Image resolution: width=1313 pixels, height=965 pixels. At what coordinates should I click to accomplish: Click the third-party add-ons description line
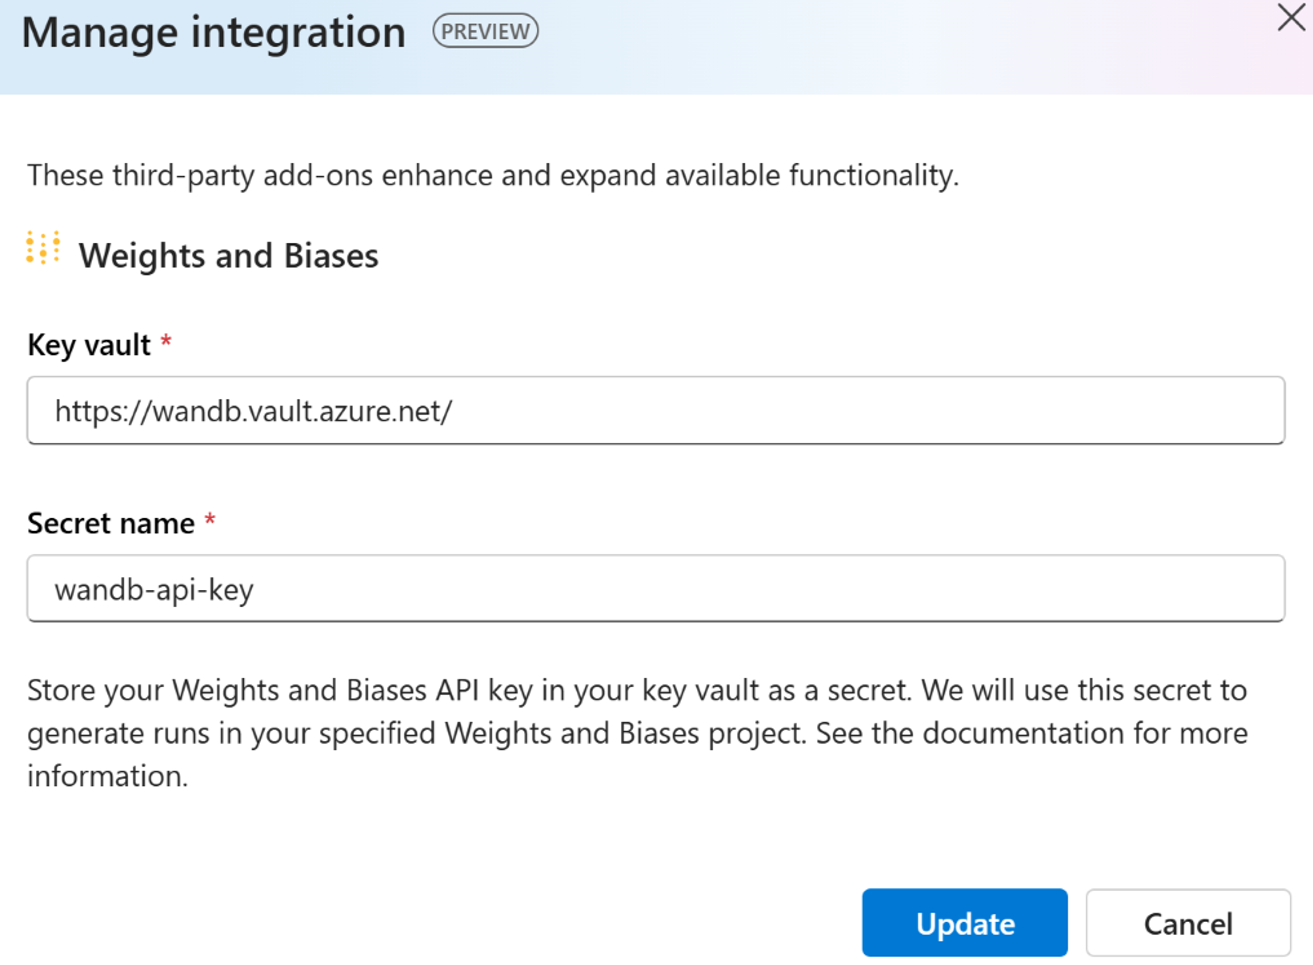[x=492, y=176]
